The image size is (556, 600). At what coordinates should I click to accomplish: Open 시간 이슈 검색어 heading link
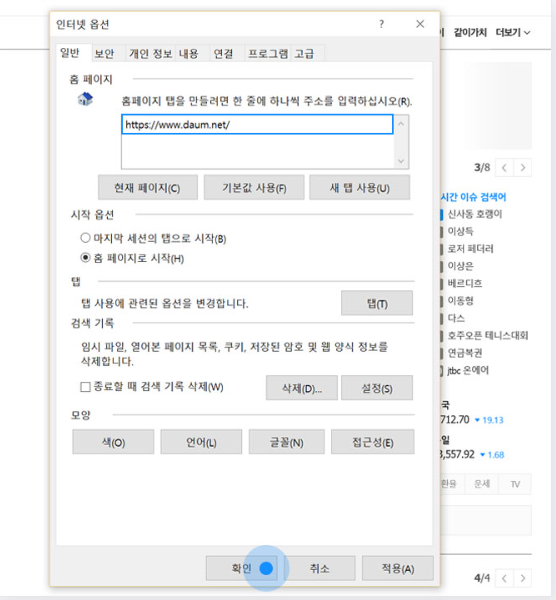(473, 197)
